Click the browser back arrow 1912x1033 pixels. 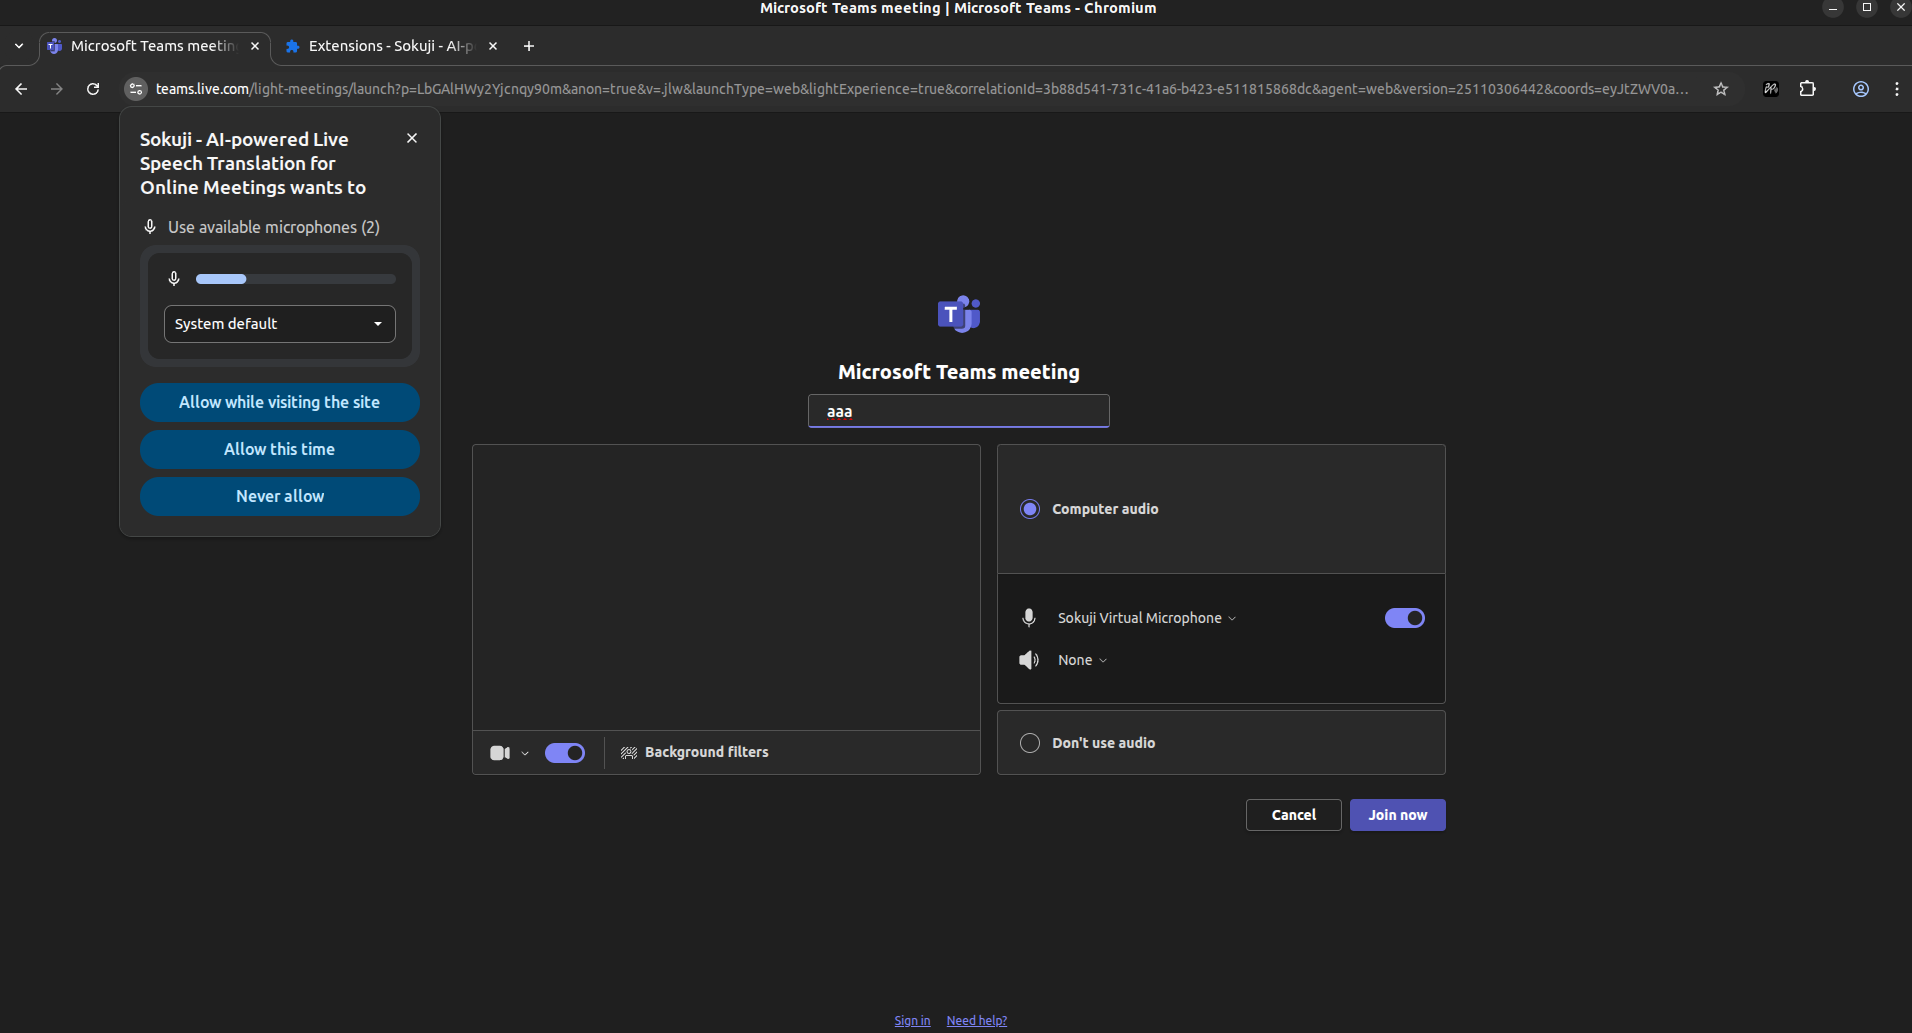pos(21,89)
